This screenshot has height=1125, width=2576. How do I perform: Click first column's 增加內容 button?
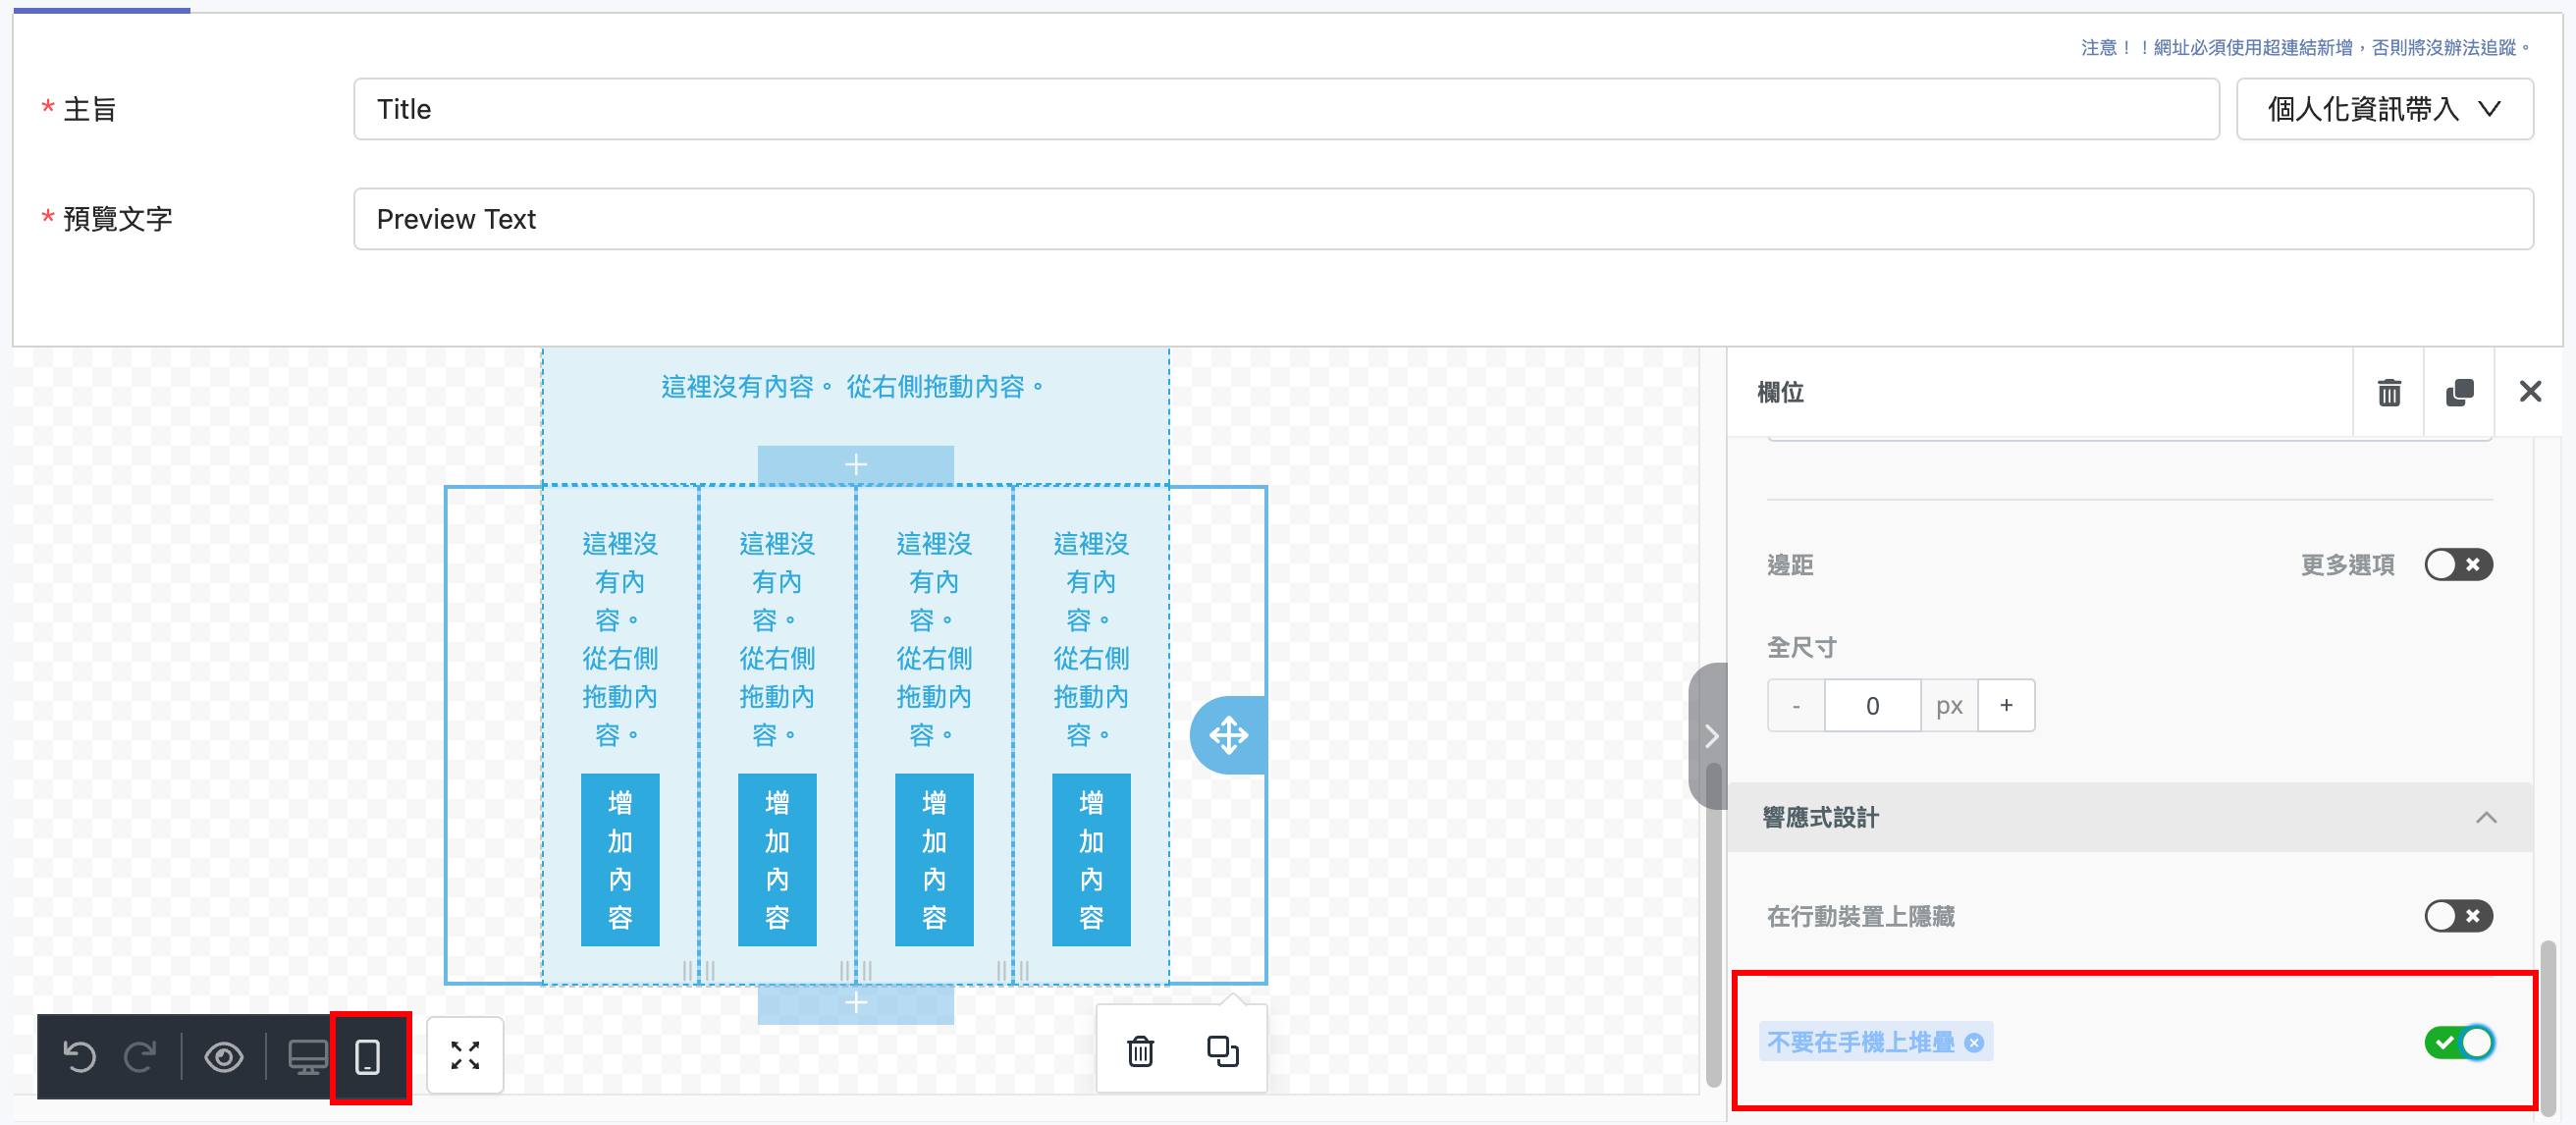620,859
